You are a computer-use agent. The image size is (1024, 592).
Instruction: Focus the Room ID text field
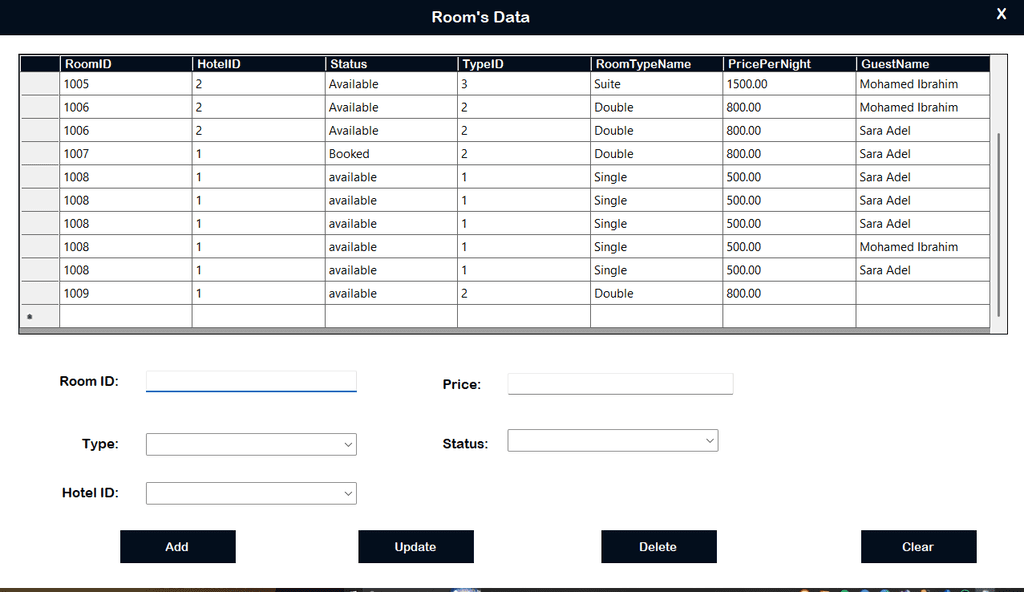coord(251,381)
